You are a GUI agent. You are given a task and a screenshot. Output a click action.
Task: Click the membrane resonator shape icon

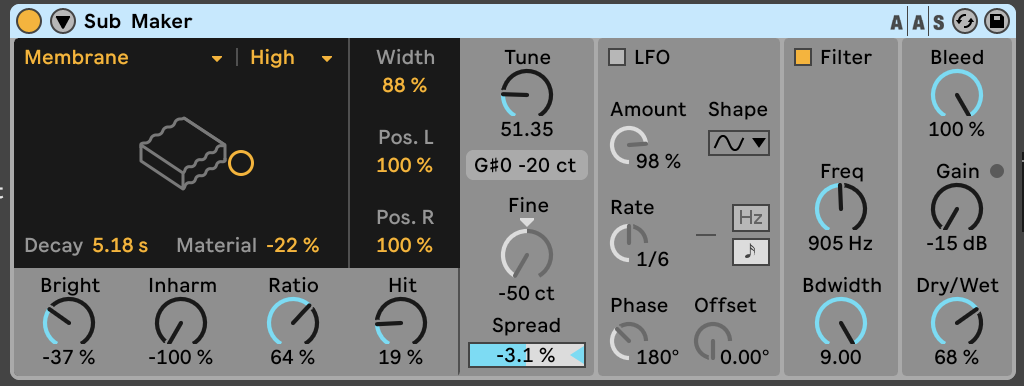(x=182, y=153)
